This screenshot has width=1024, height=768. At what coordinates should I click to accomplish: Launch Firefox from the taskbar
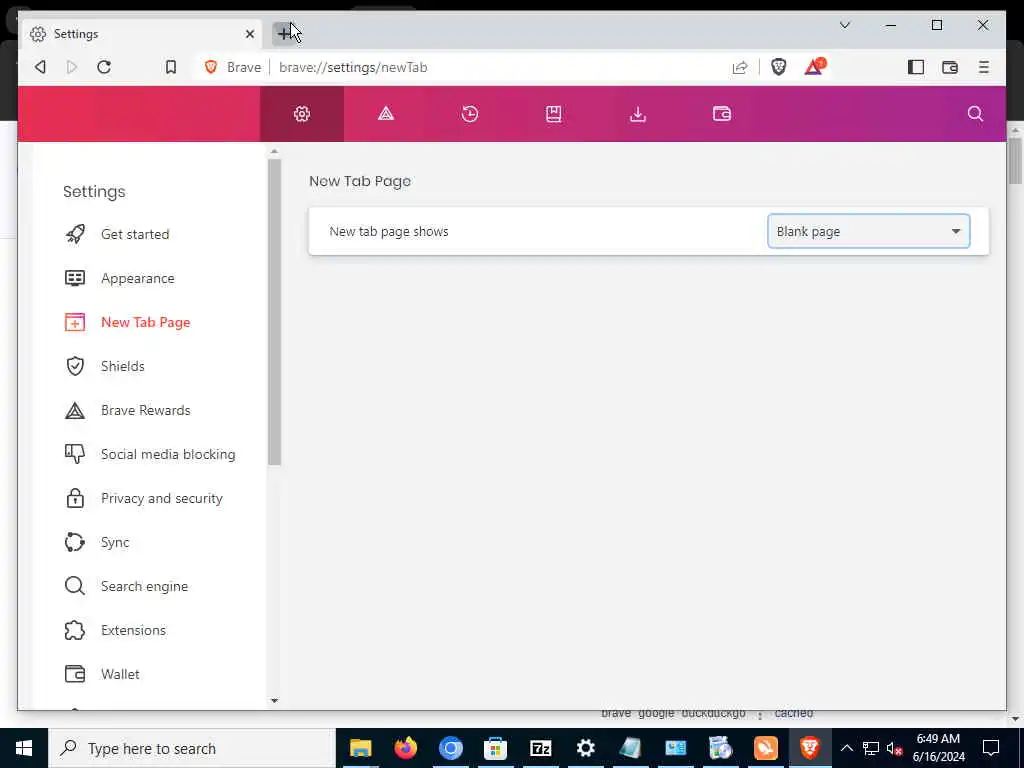(x=406, y=748)
